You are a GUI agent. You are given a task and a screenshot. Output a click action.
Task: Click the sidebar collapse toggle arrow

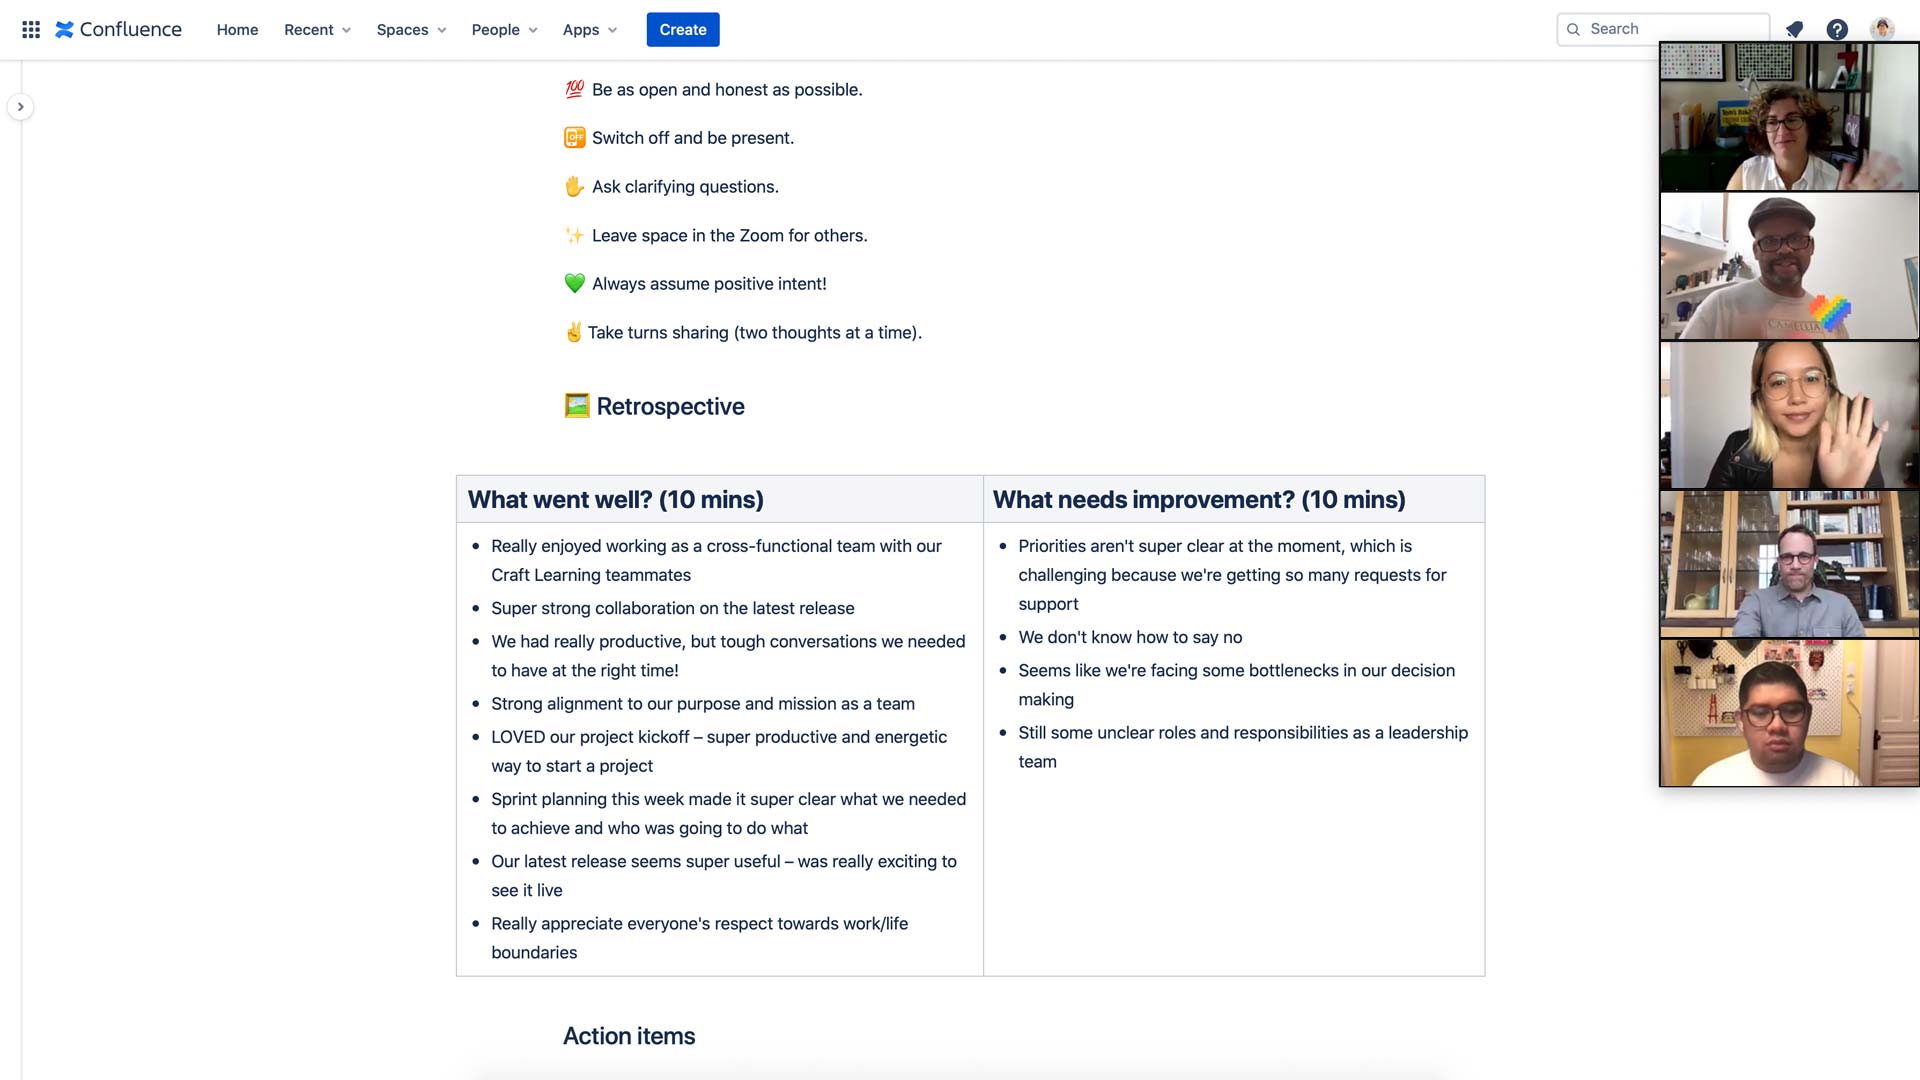pyautogui.click(x=21, y=107)
